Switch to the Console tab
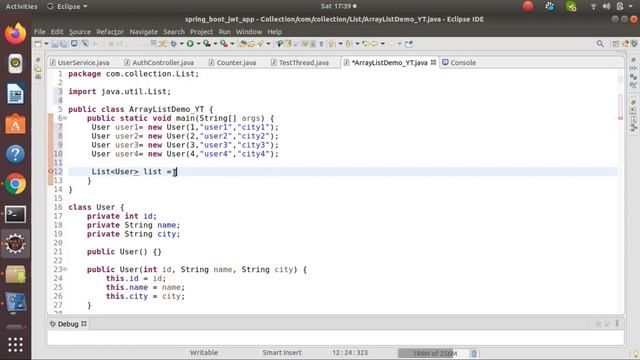 click(x=459, y=62)
